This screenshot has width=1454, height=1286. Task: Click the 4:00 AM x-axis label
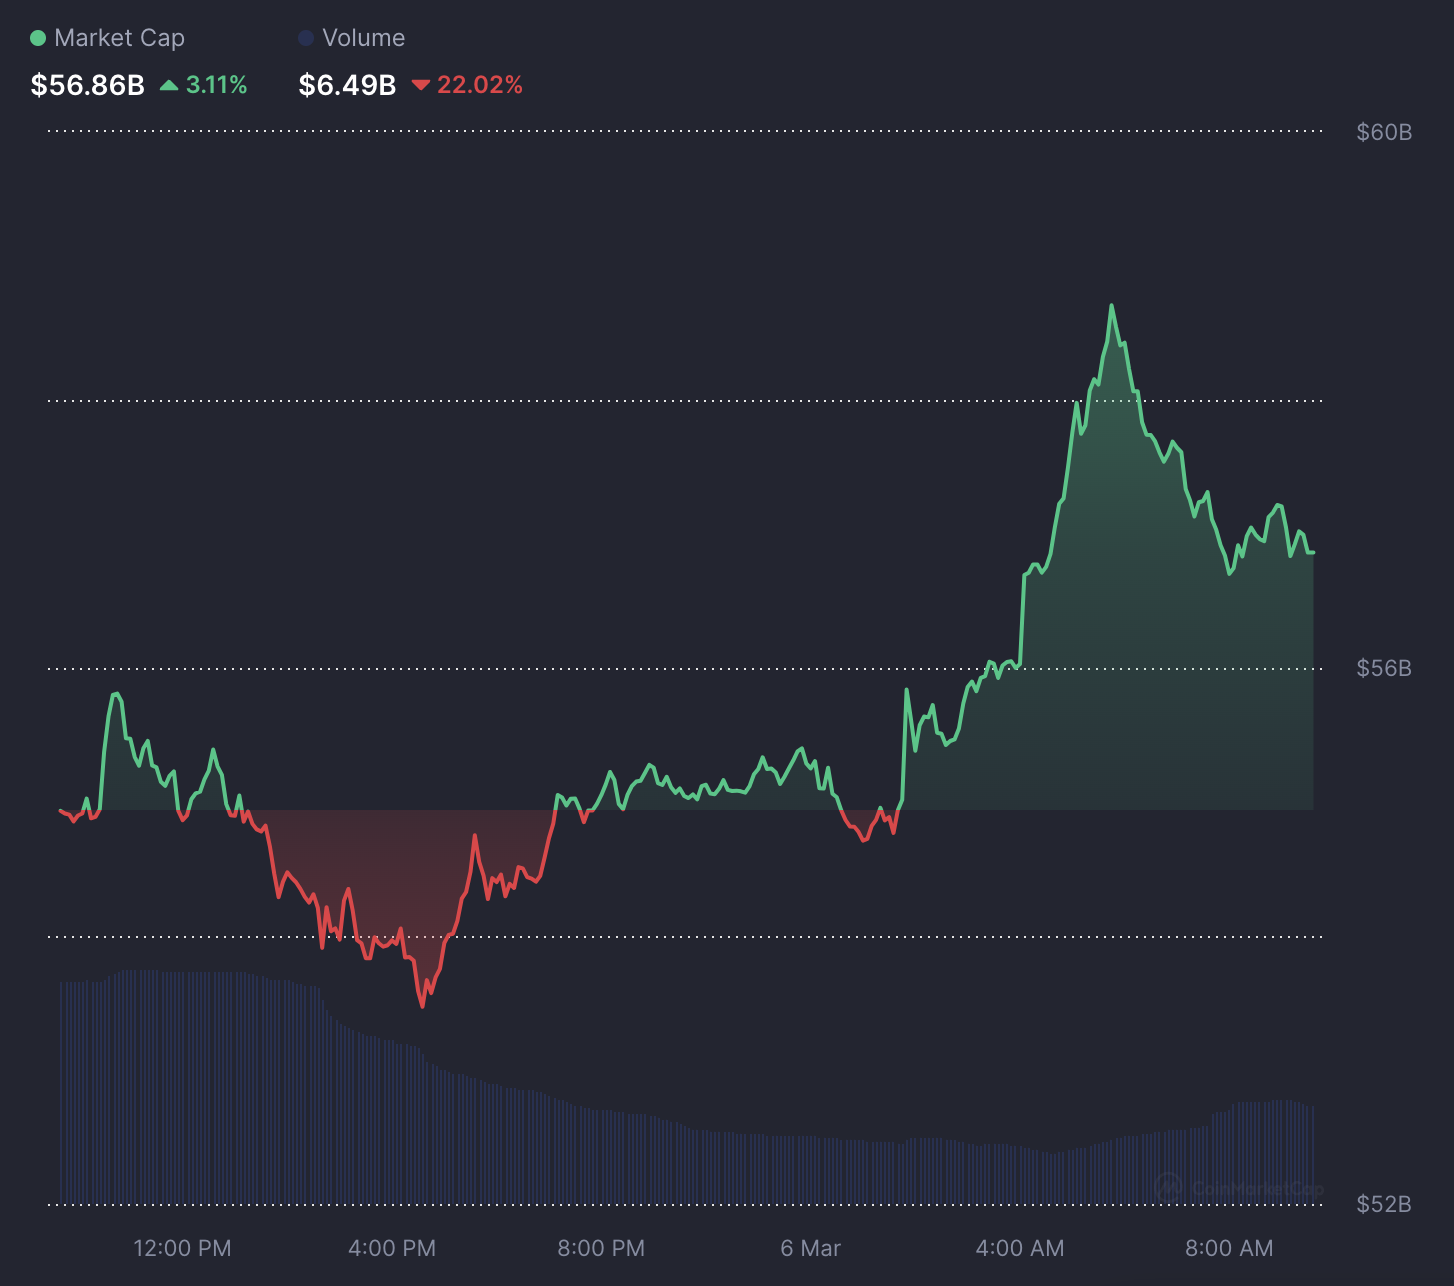[x=1020, y=1248]
